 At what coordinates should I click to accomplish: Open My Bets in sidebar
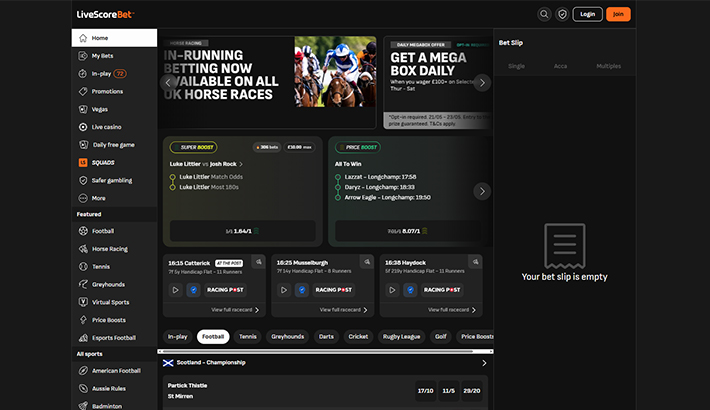114,56
